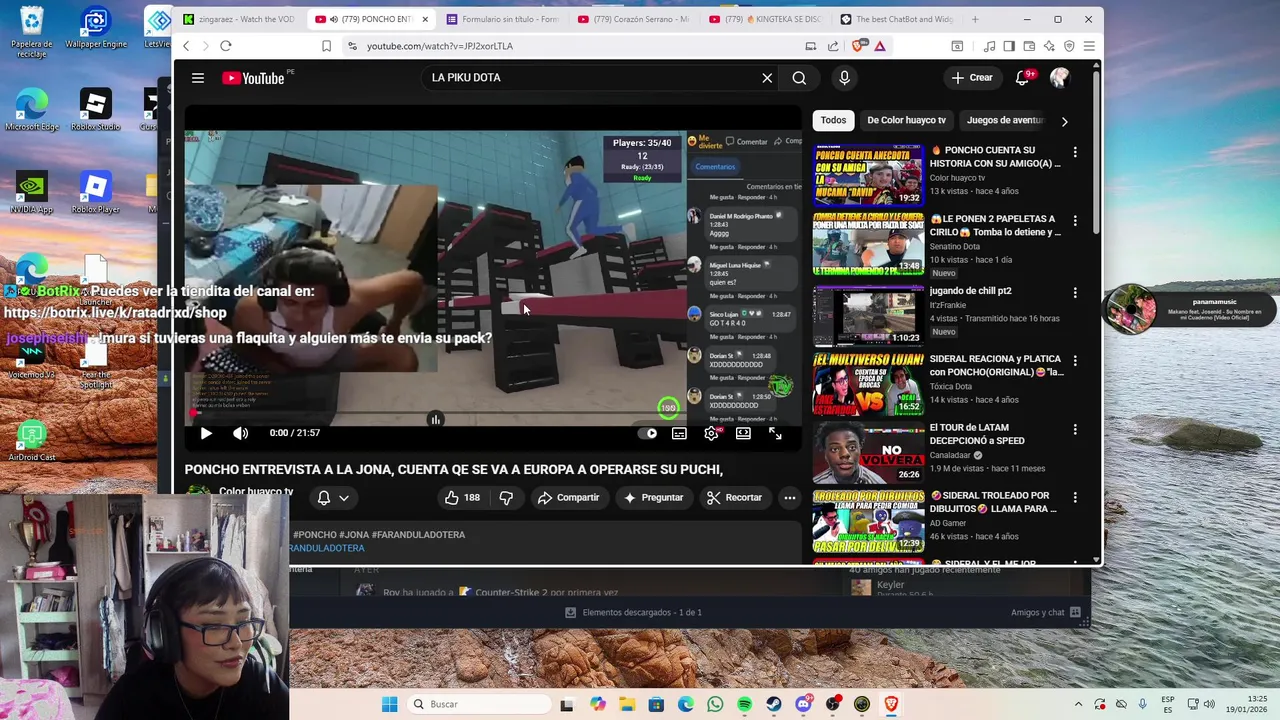Open the #RANDULADOTERA hashtag link

point(327,548)
